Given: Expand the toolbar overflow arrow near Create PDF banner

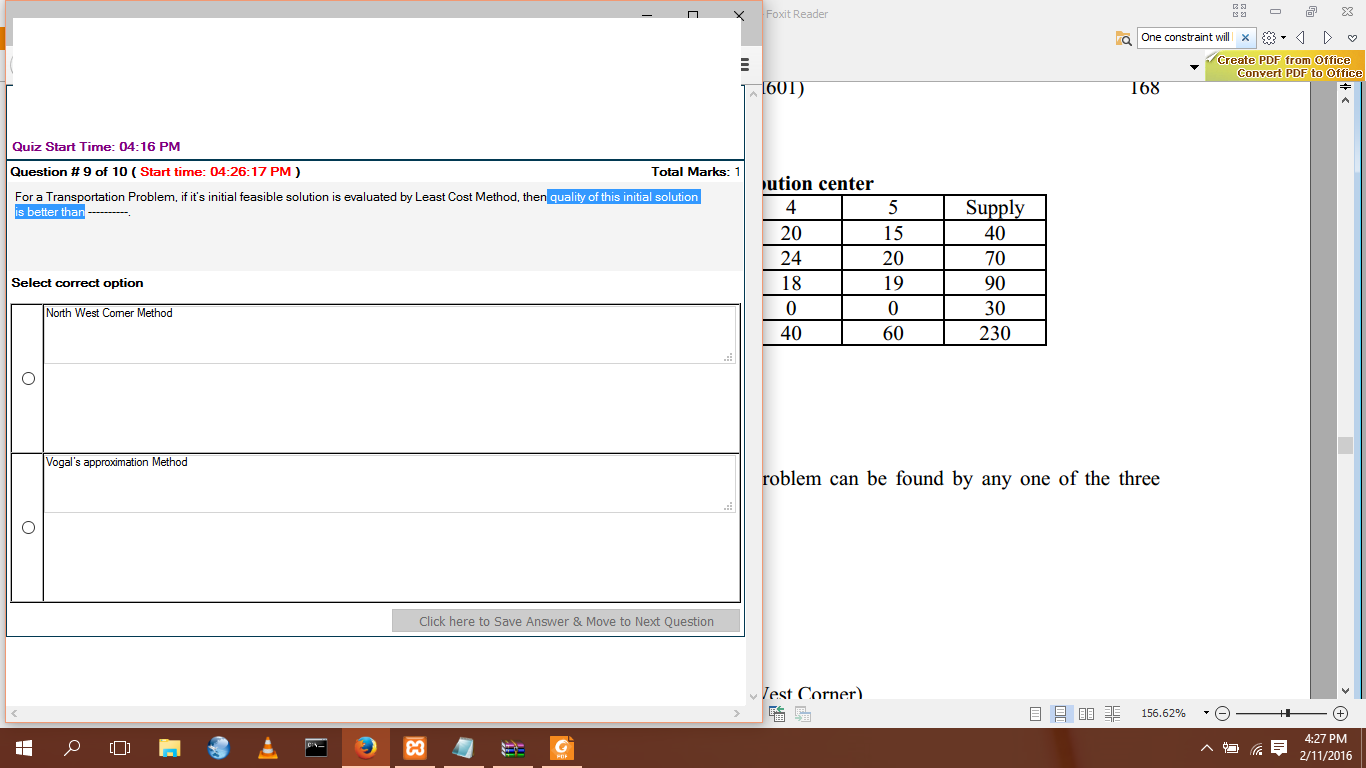Looking at the screenshot, I should [1194, 67].
